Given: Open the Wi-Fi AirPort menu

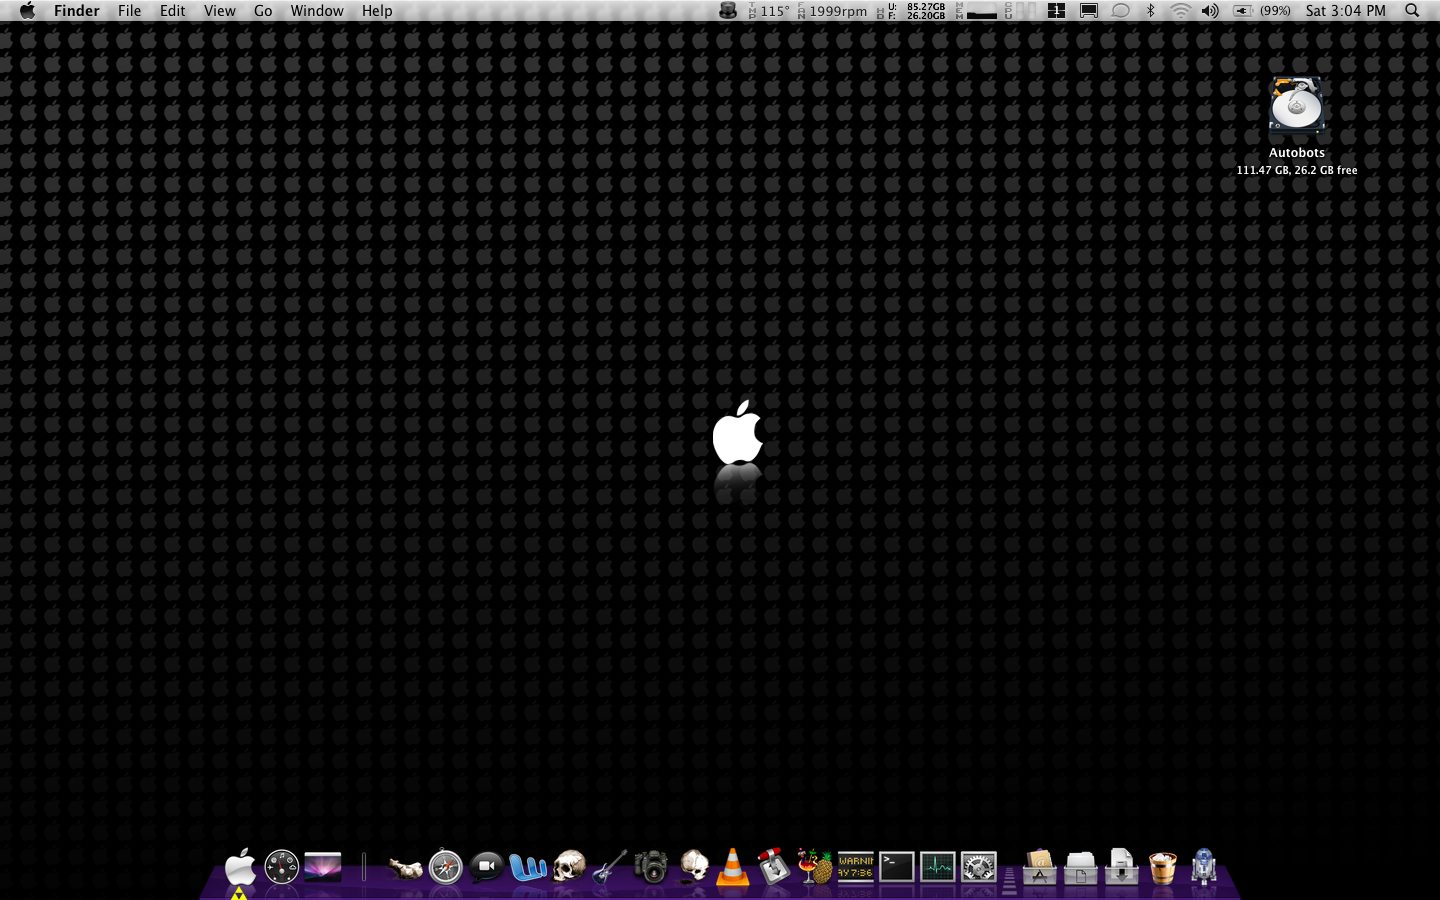Looking at the screenshot, I should tap(1180, 11).
